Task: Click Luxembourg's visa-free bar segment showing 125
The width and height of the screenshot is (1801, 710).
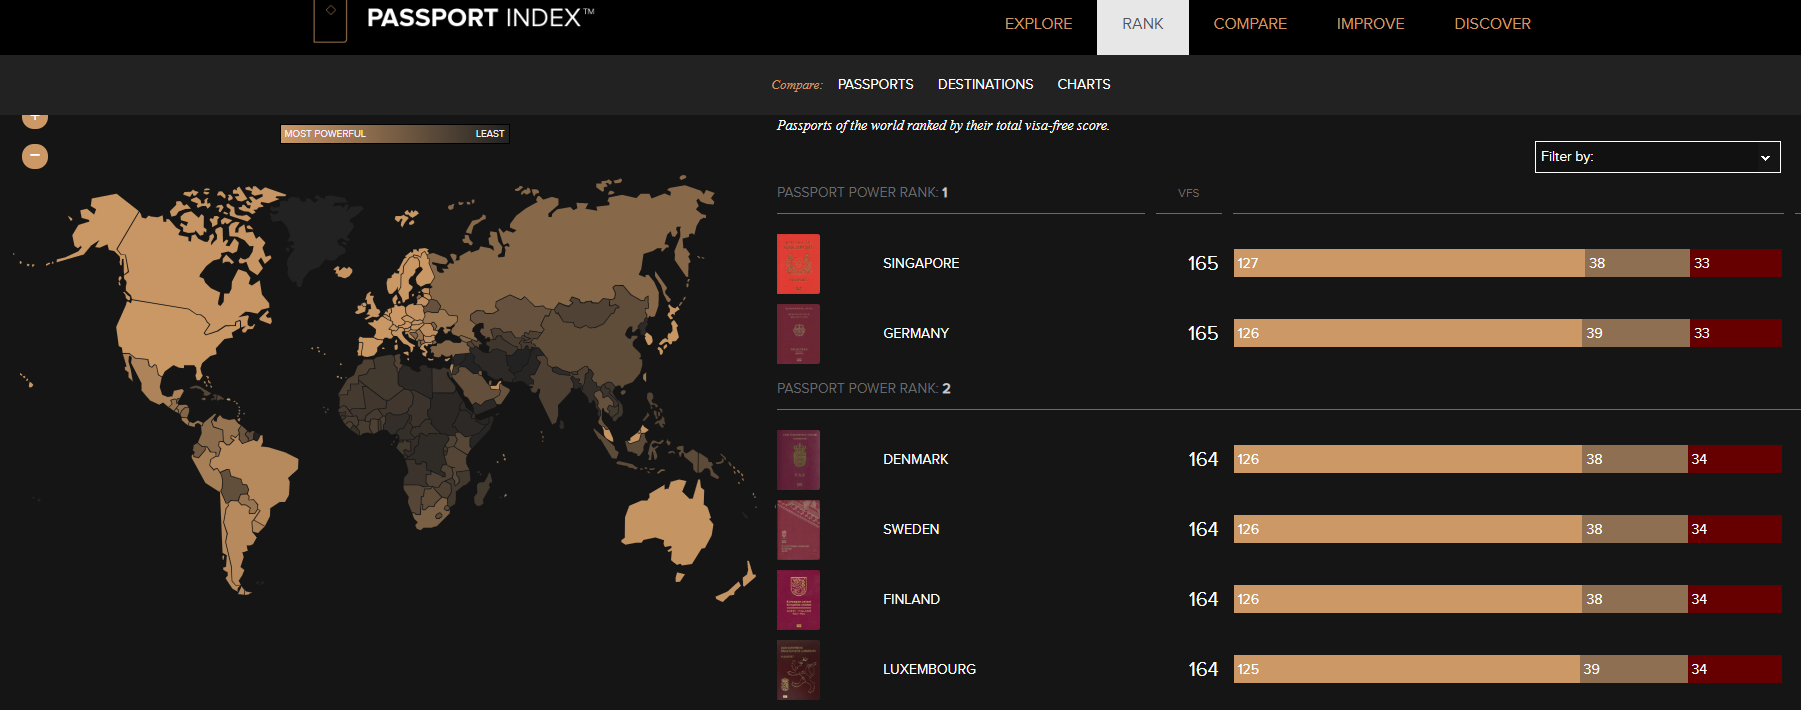Action: click(1406, 669)
